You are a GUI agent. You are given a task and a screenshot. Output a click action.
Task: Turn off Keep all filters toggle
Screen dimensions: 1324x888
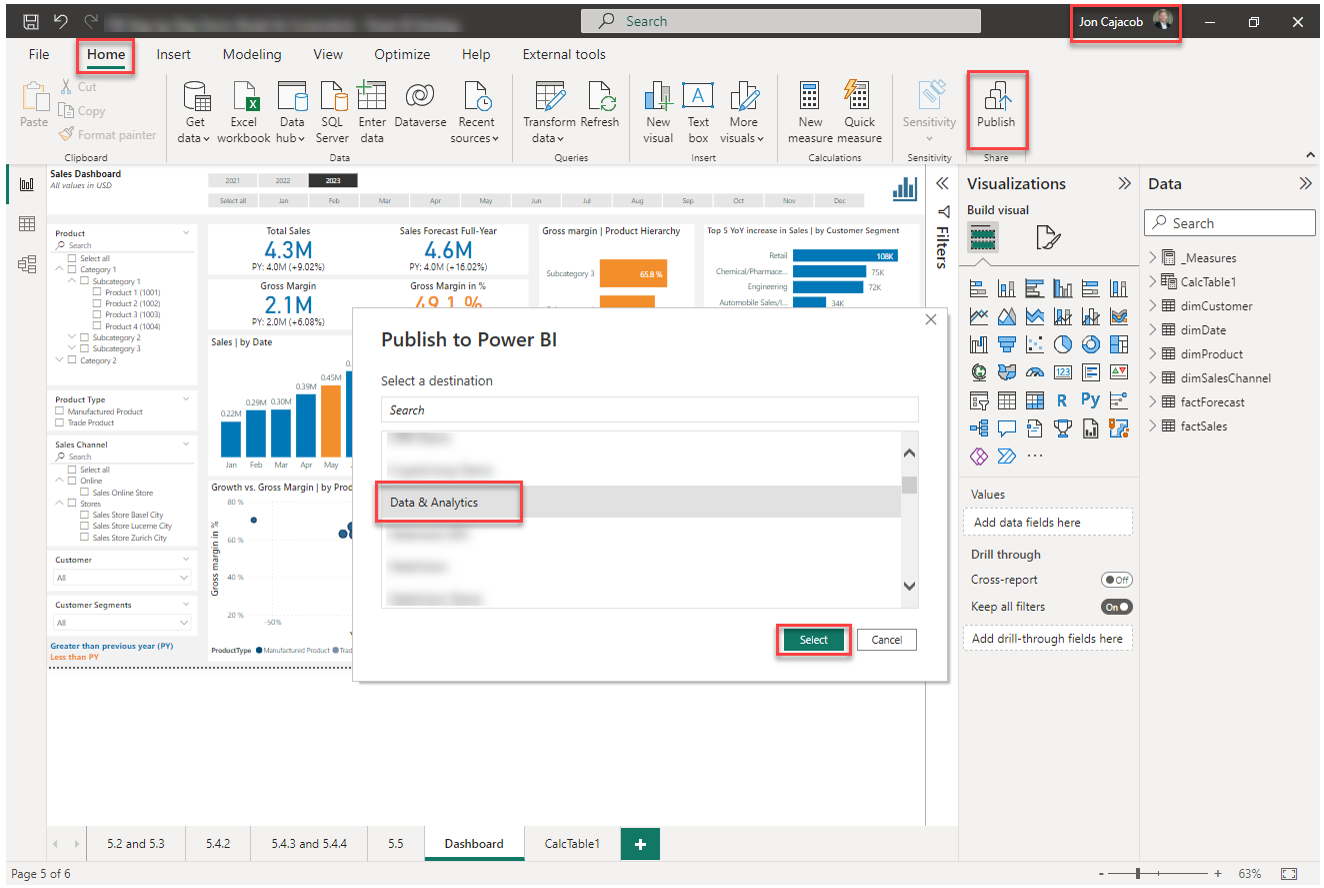(1116, 607)
